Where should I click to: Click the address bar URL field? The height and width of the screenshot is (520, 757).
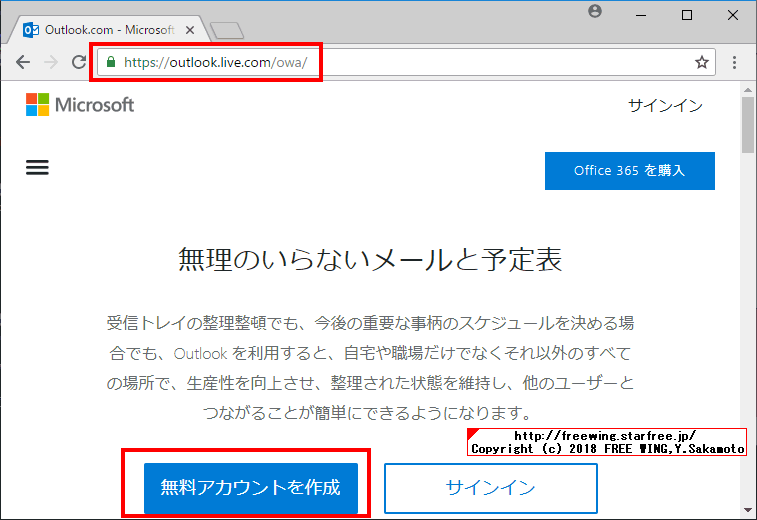point(407,62)
